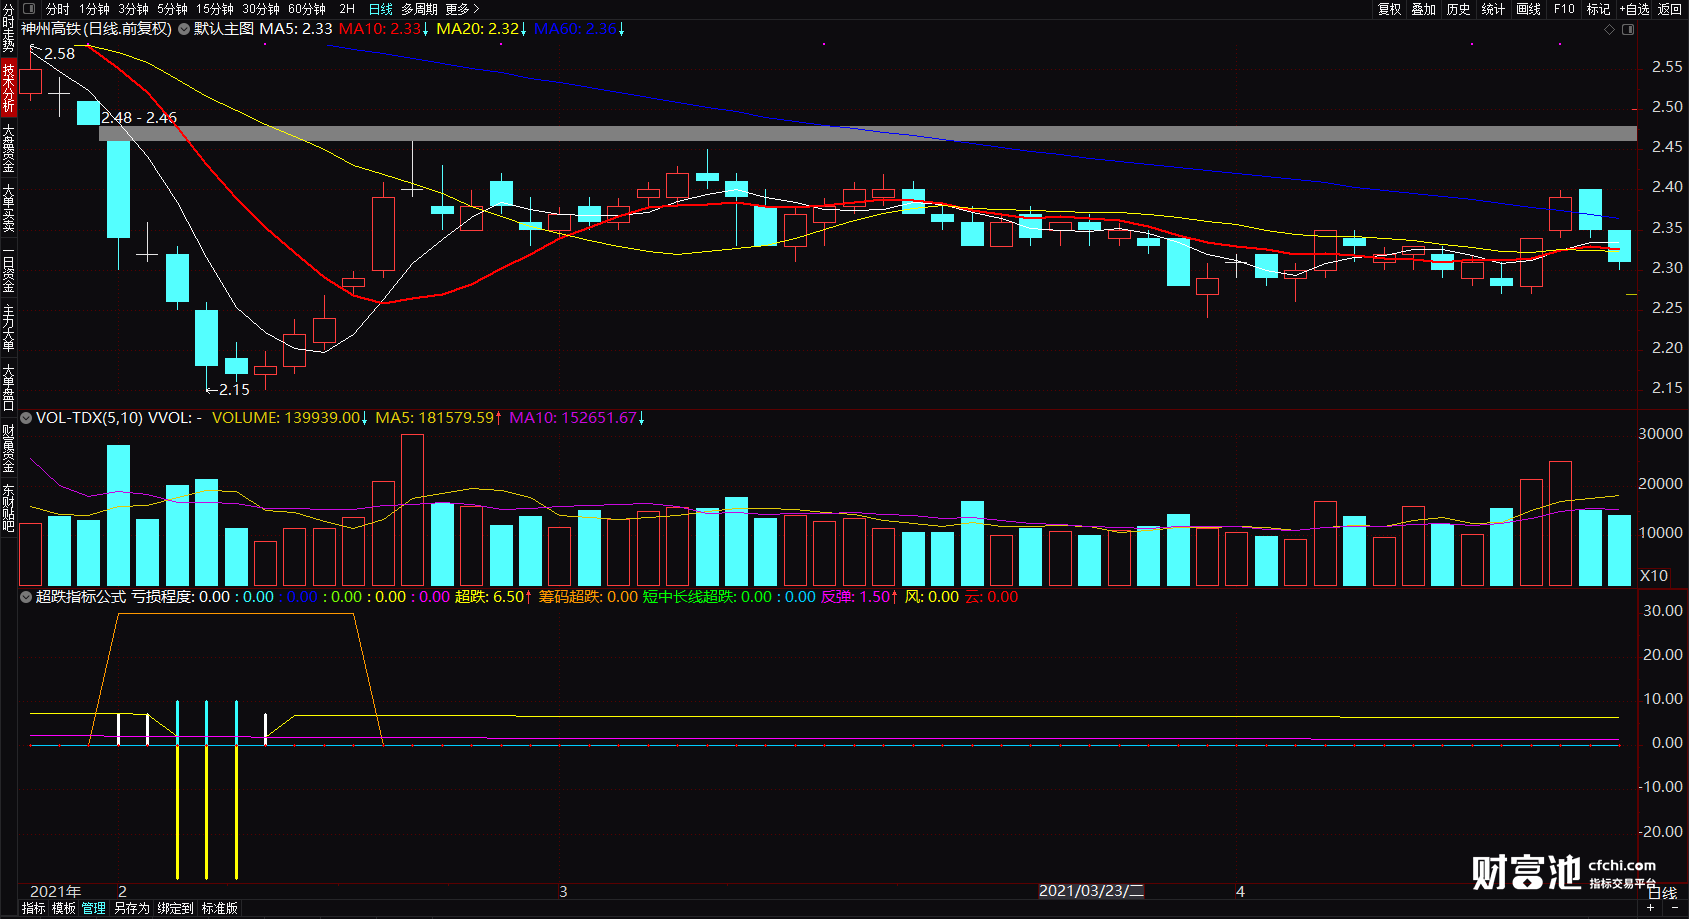Click the diamond icon at the chart's upper right
This screenshot has width=1689, height=919.
[x=1609, y=30]
